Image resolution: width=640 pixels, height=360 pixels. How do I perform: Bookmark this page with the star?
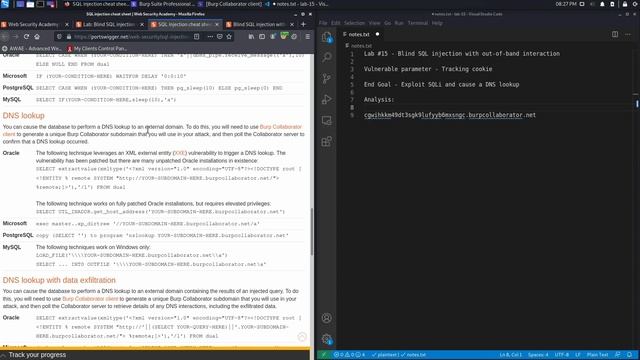229,36
